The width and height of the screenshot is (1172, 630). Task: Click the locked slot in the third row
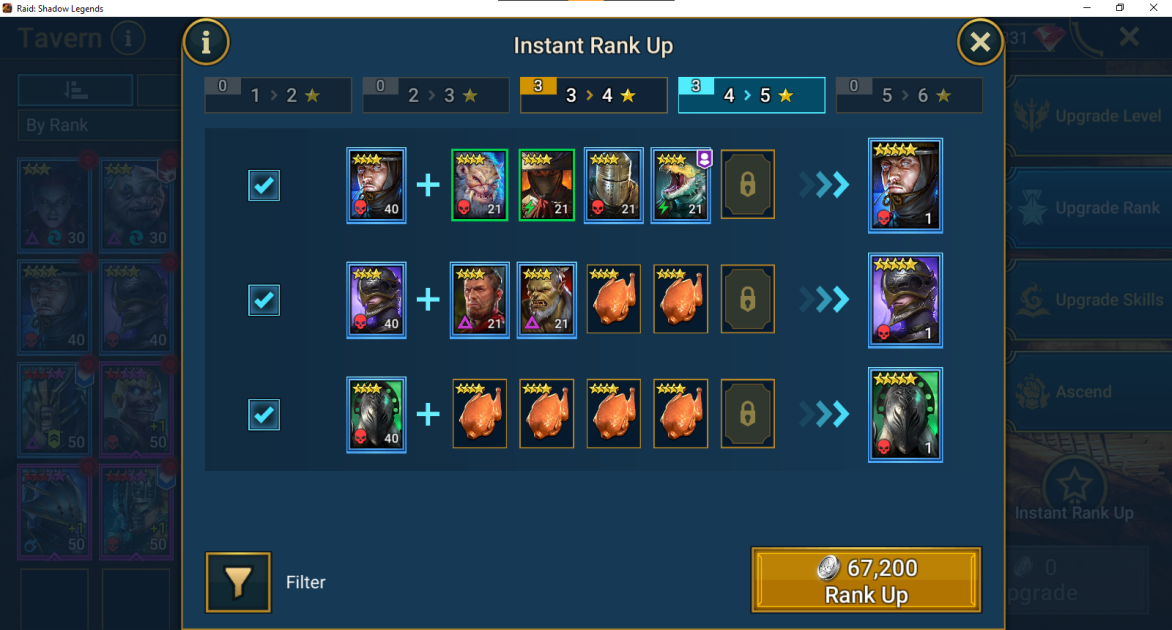pos(747,414)
